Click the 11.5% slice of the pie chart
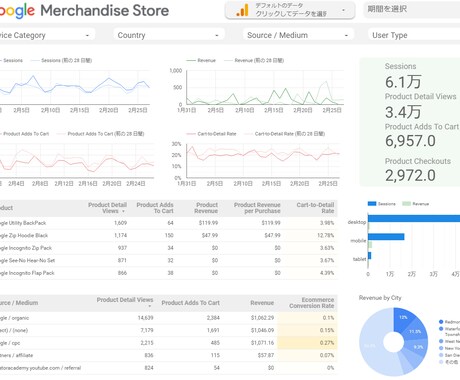The width and height of the screenshot is (460, 380). click(x=415, y=331)
